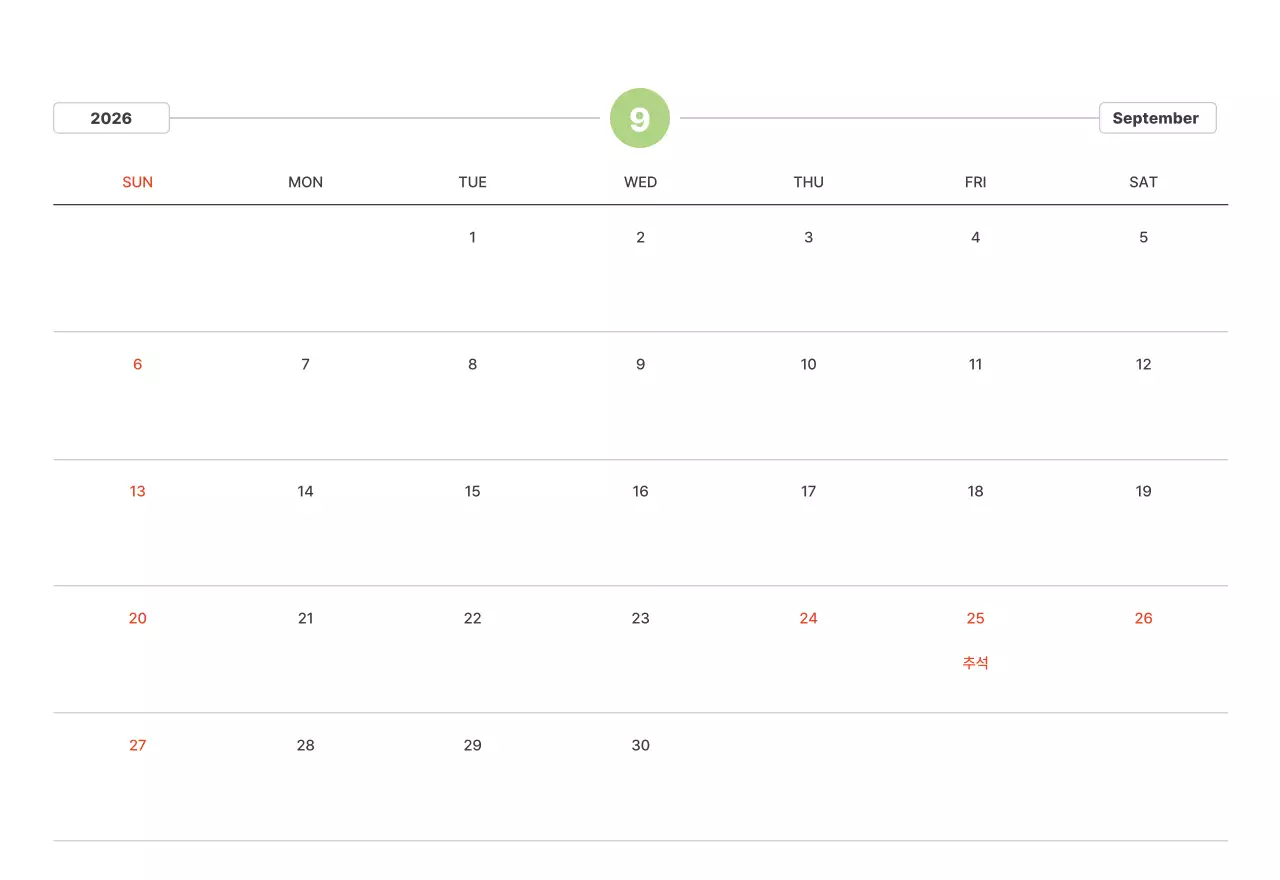Image resolution: width=1280 pixels, height=880 pixels.
Task: Pick date 22 on Tuesday
Action: point(473,618)
